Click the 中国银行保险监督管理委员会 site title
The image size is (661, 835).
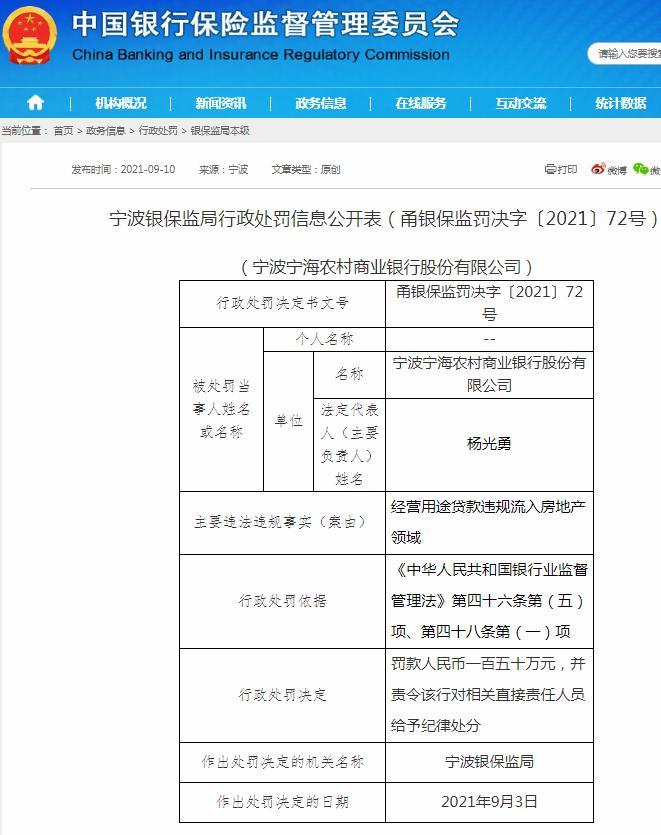pos(265,24)
